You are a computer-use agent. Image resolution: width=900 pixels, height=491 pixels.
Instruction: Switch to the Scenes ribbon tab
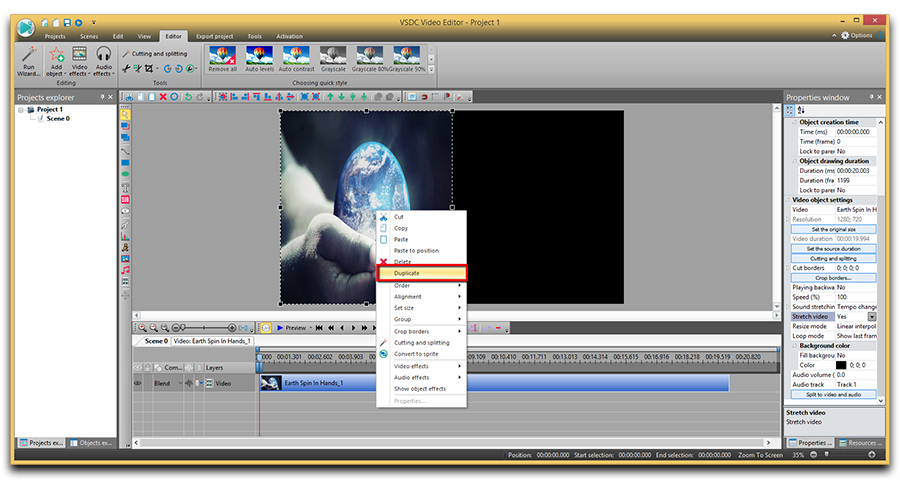(x=89, y=36)
